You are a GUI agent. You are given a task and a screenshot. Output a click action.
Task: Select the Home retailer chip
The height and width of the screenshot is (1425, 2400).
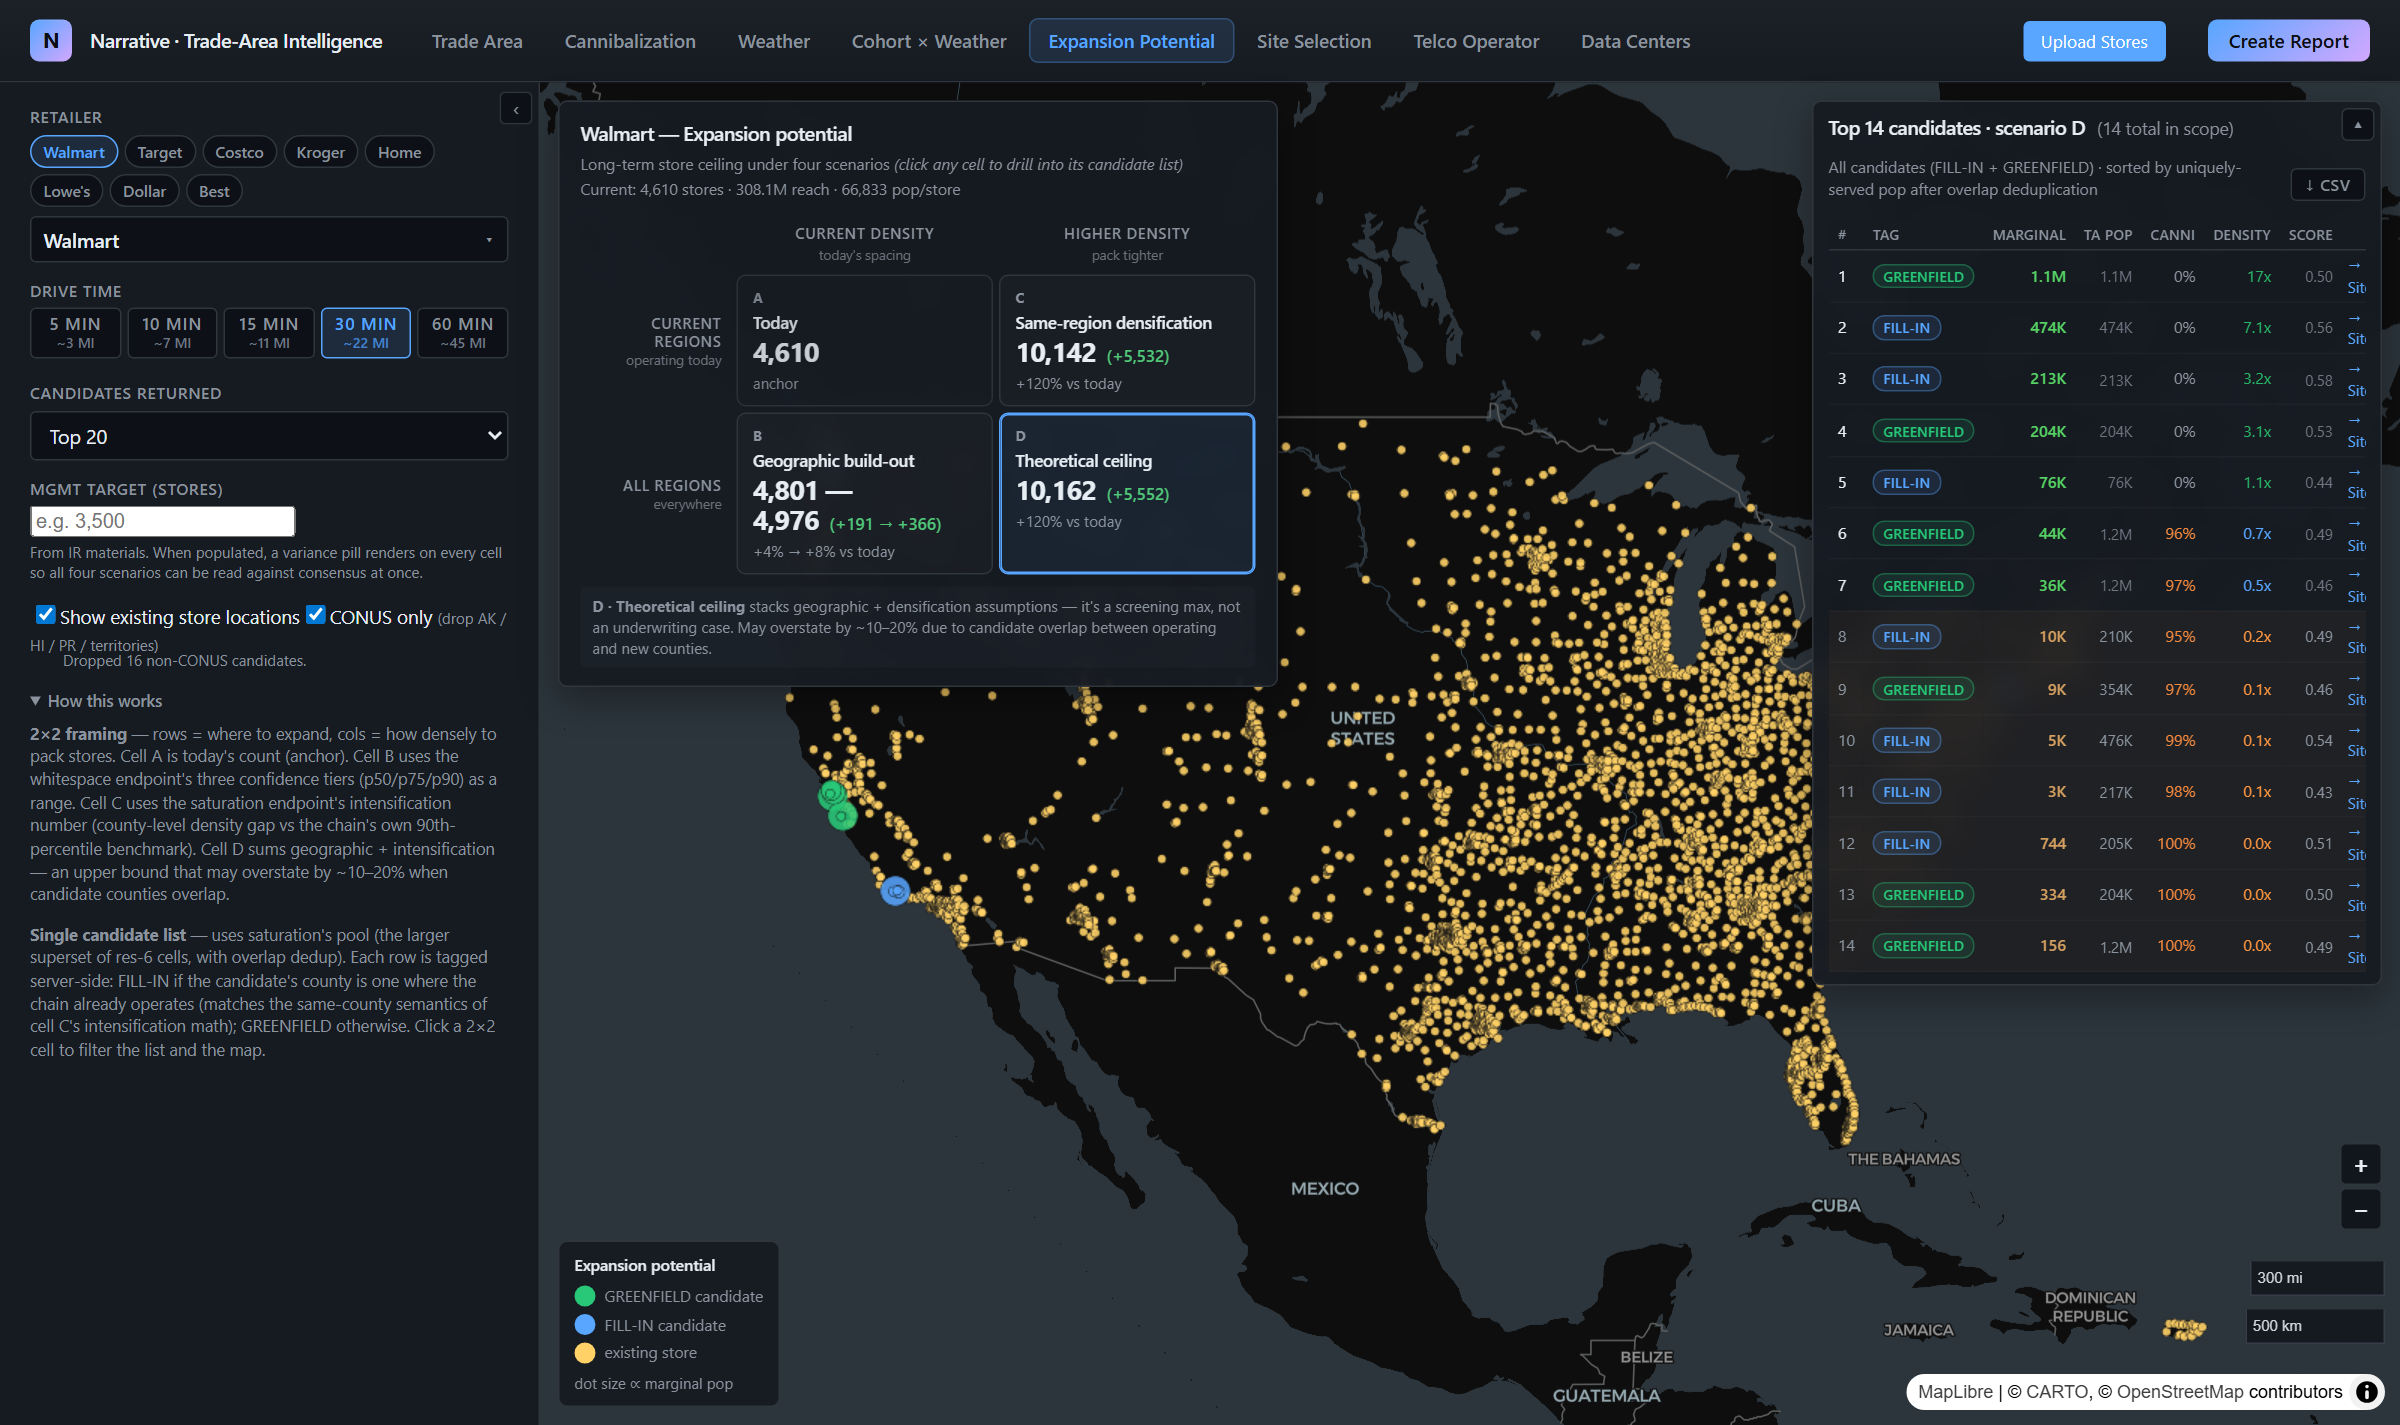(399, 152)
